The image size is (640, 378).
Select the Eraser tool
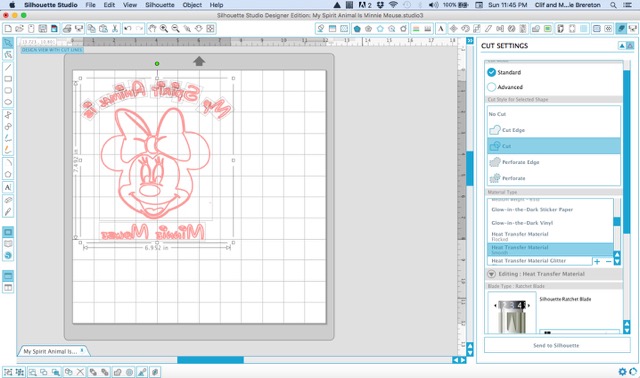coord(8,200)
